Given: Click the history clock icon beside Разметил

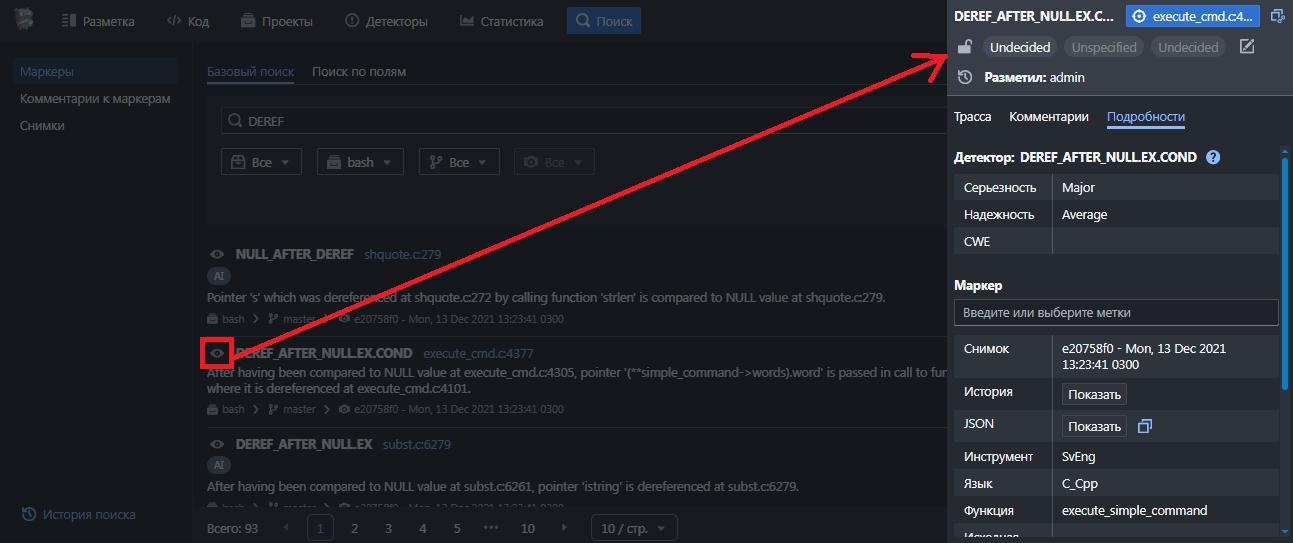Looking at the screenshot, I should (965, 77).
